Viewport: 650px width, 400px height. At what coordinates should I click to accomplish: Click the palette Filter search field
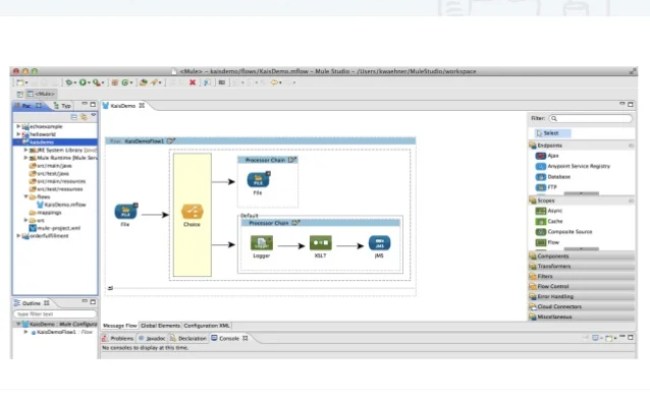[x=591, y=119]
